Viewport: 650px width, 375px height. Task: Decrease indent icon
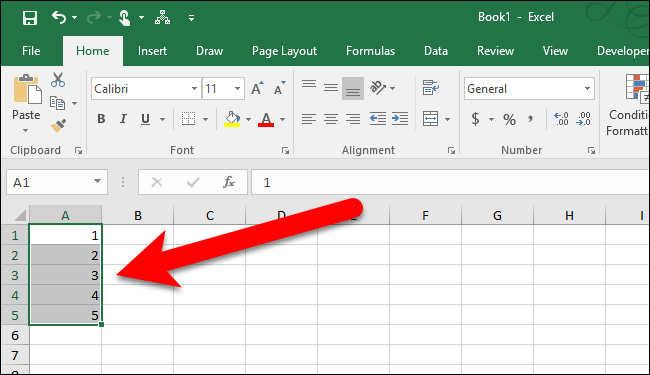(378, 119)
